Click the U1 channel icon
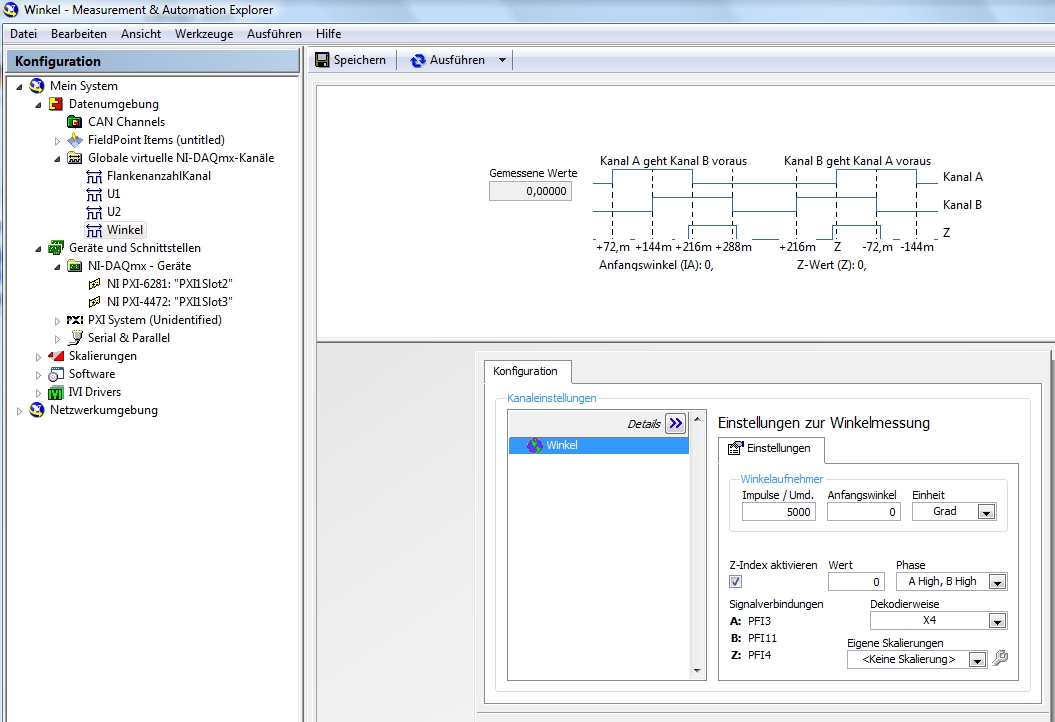The height and width of the screenshot is (722, 1055). click(94, 194)
